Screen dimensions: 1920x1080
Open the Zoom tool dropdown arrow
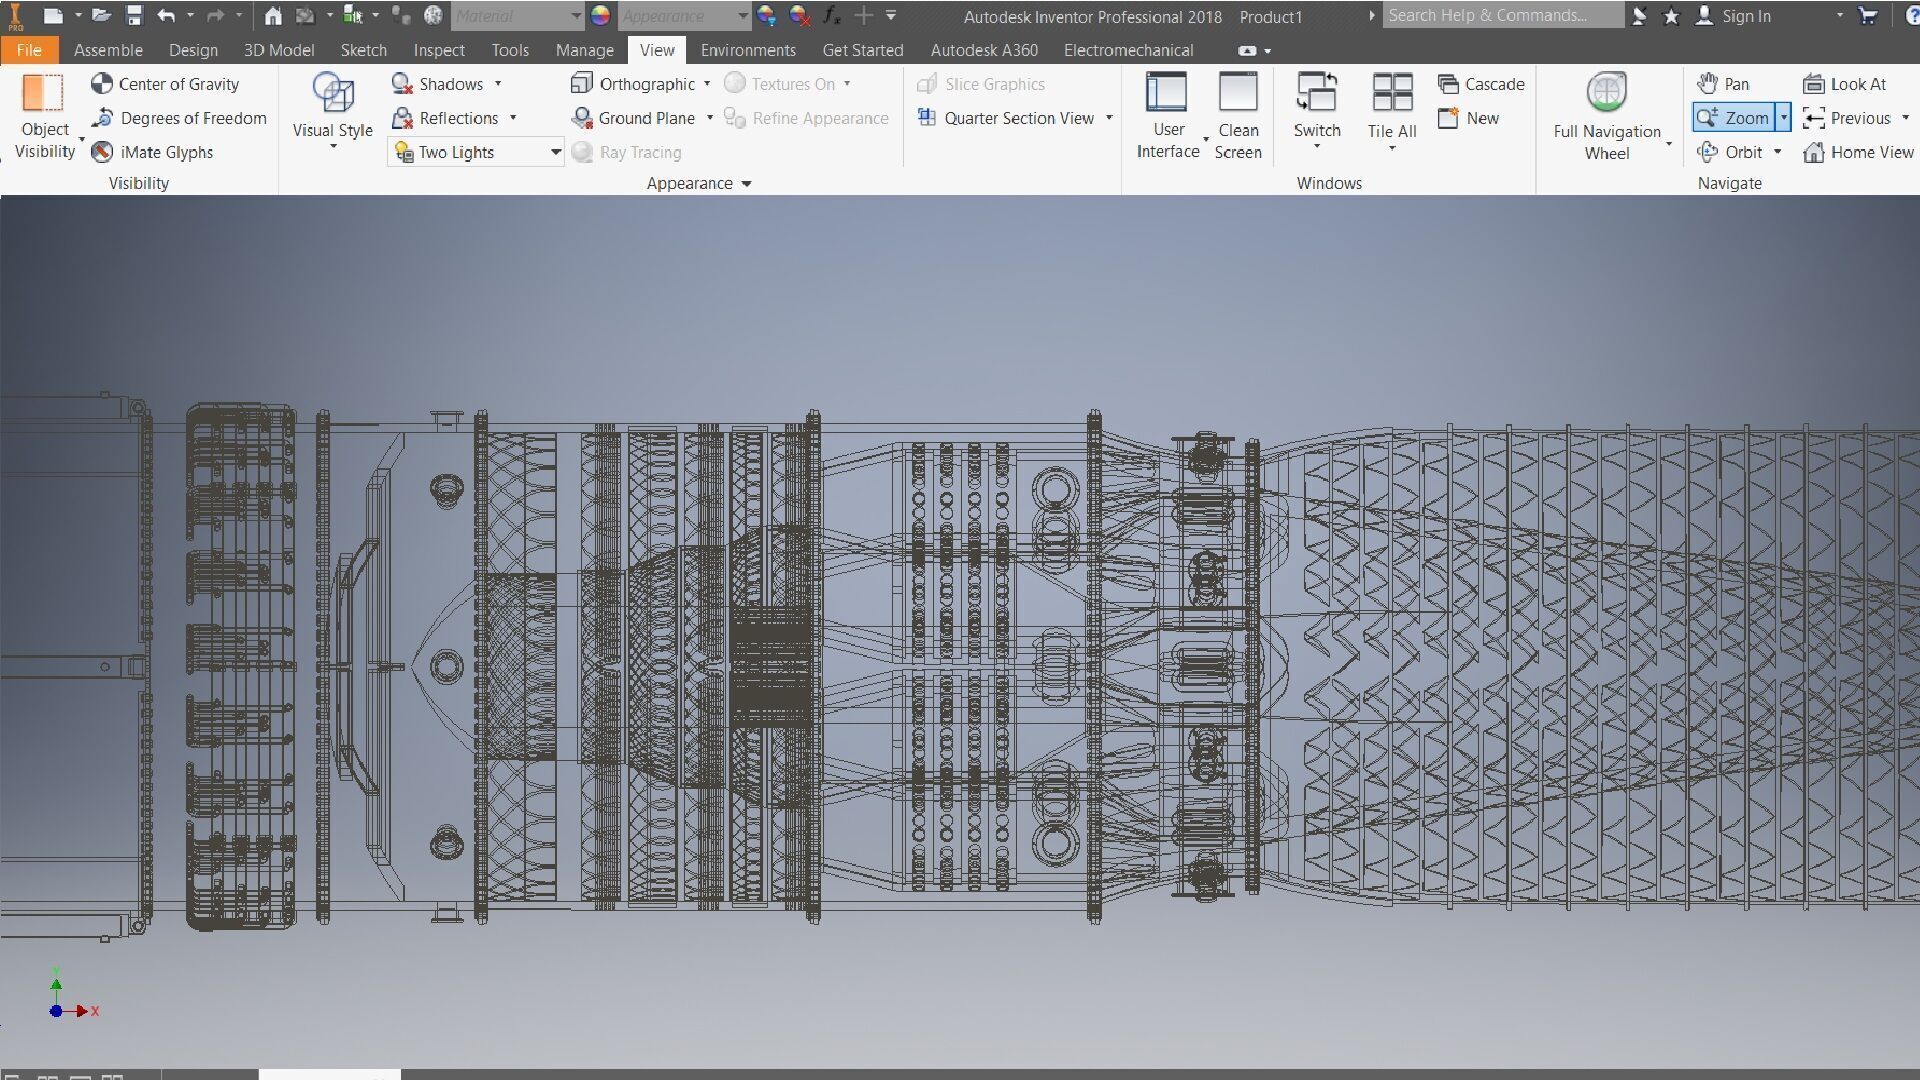(x=1783, y=118)
